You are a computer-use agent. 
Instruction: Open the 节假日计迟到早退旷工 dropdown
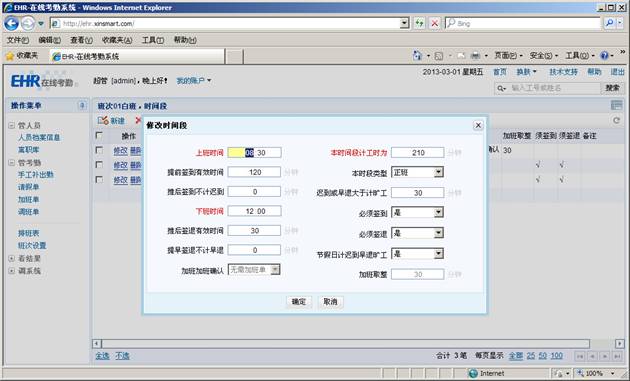pos(439,254)
